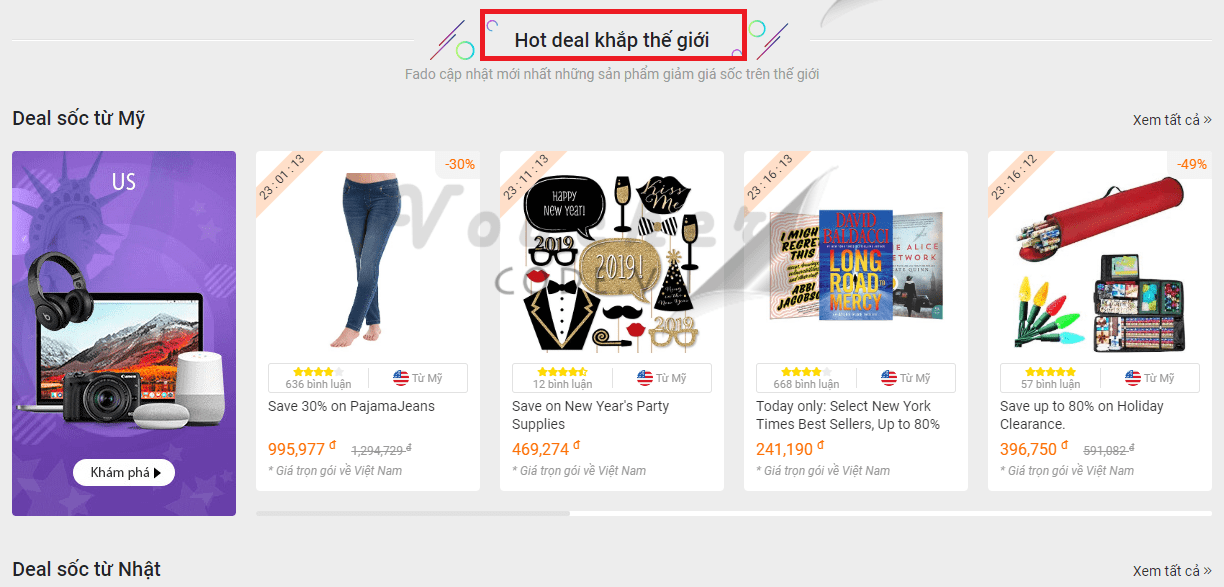View all US deals via Xem tất cả
Viewport: 1224px width, 587px height.
[x=1172, y=120]
